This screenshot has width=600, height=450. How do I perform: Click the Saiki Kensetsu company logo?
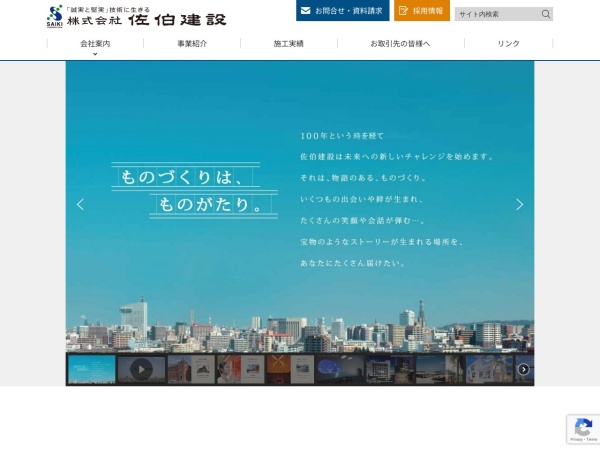137,16
